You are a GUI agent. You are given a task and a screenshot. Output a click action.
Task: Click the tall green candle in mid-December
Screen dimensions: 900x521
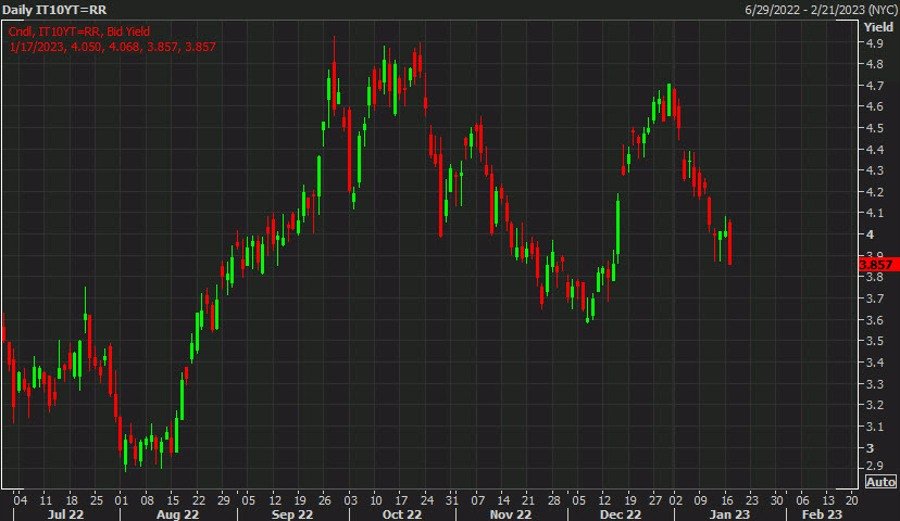pos(618,230)
